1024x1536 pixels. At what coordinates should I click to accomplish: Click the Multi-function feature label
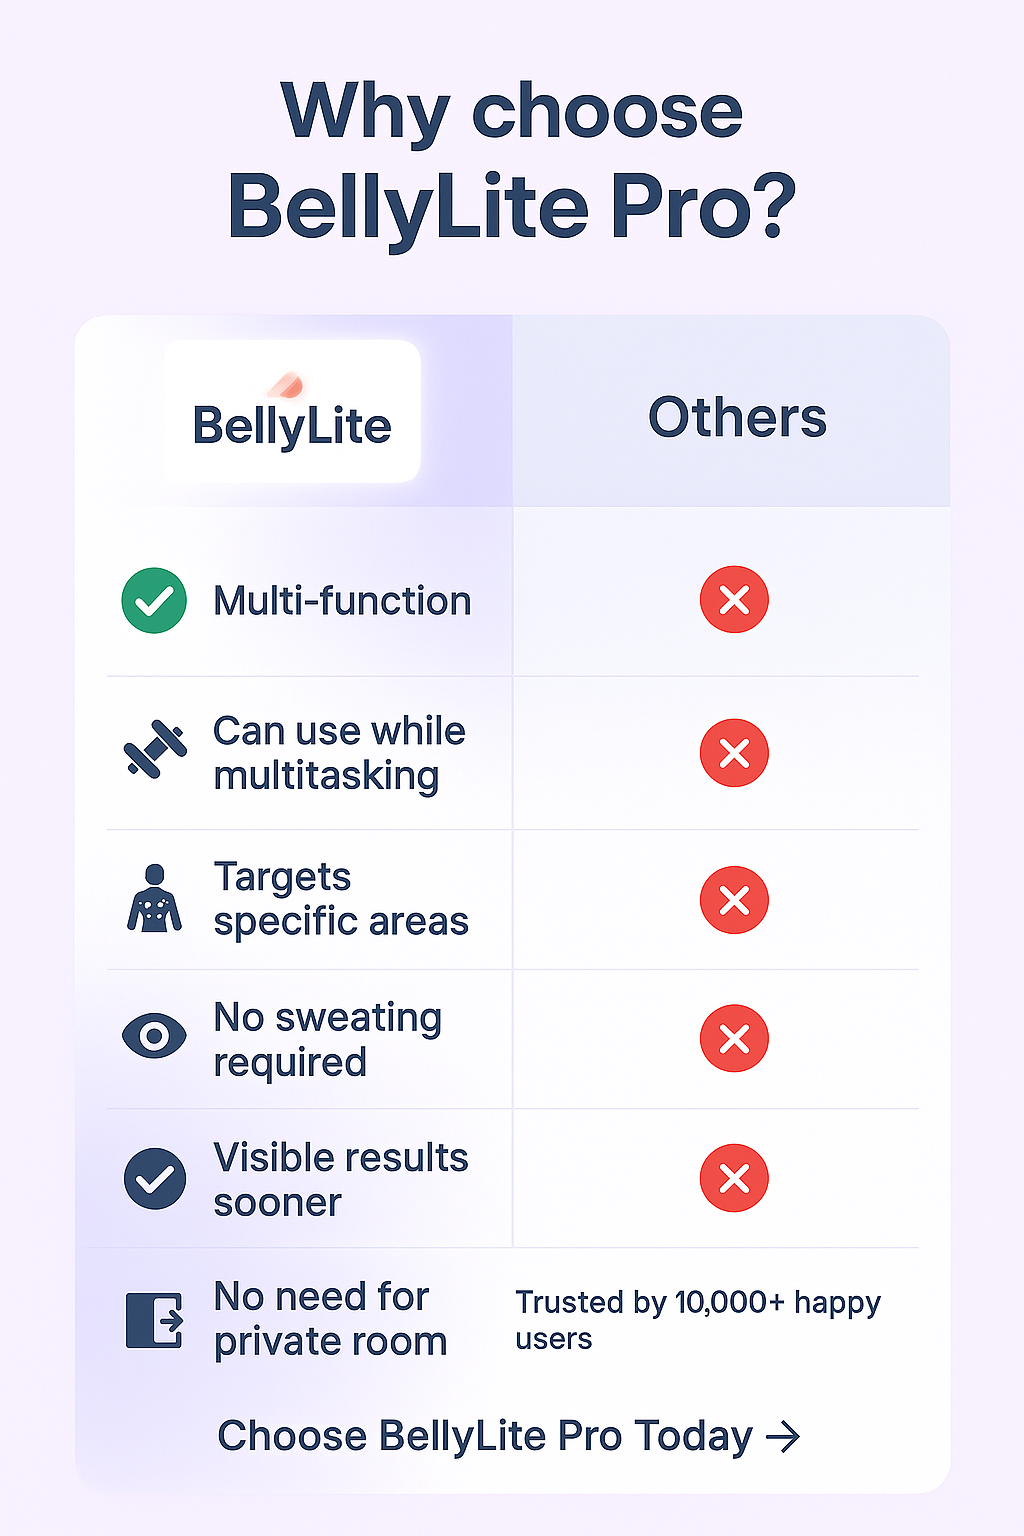click(342, 601)
